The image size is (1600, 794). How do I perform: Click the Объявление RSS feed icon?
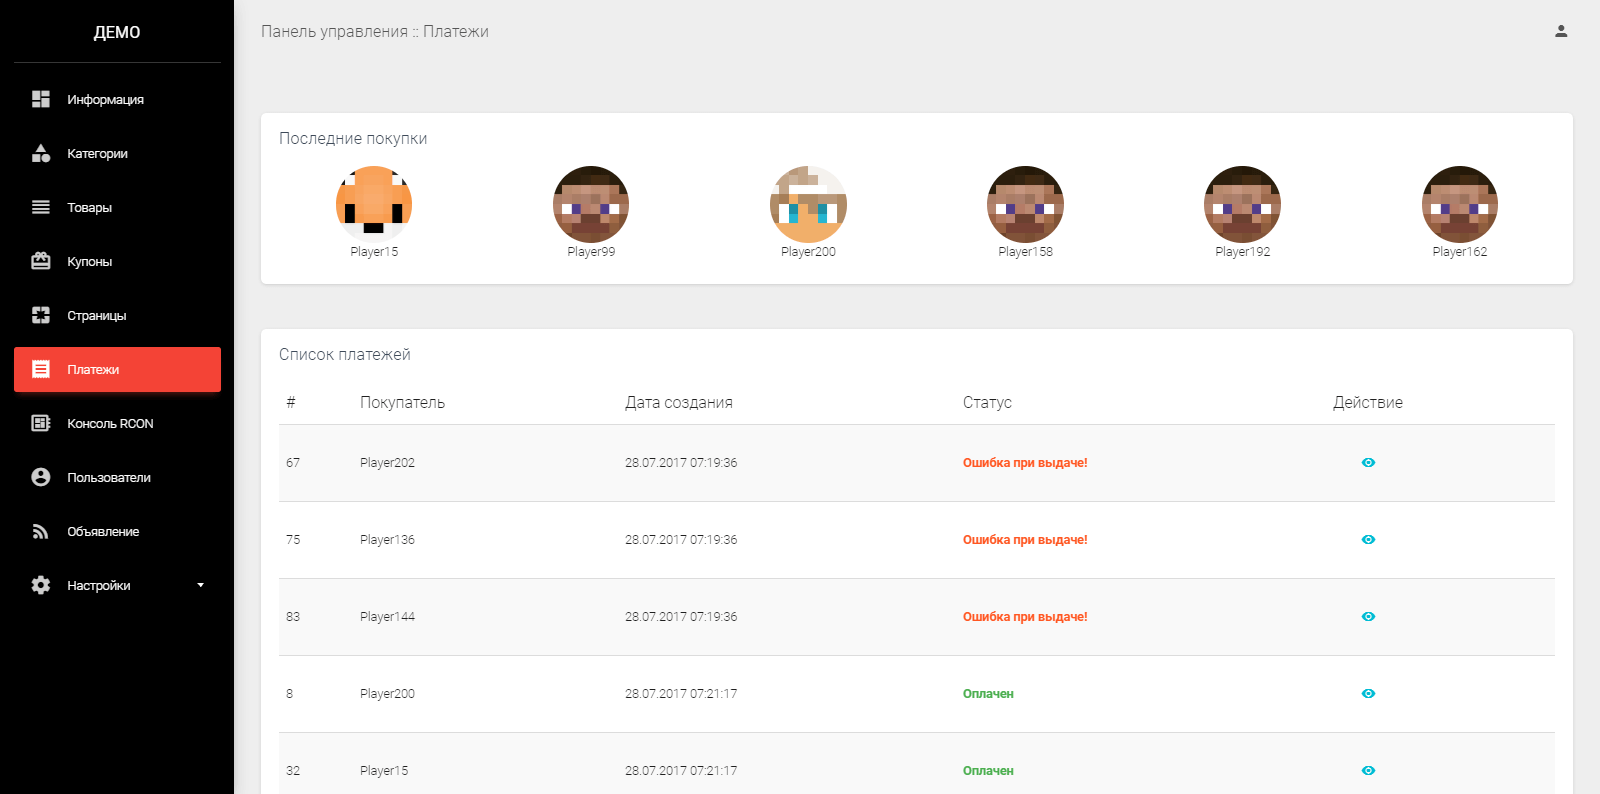tap(41, 531)
